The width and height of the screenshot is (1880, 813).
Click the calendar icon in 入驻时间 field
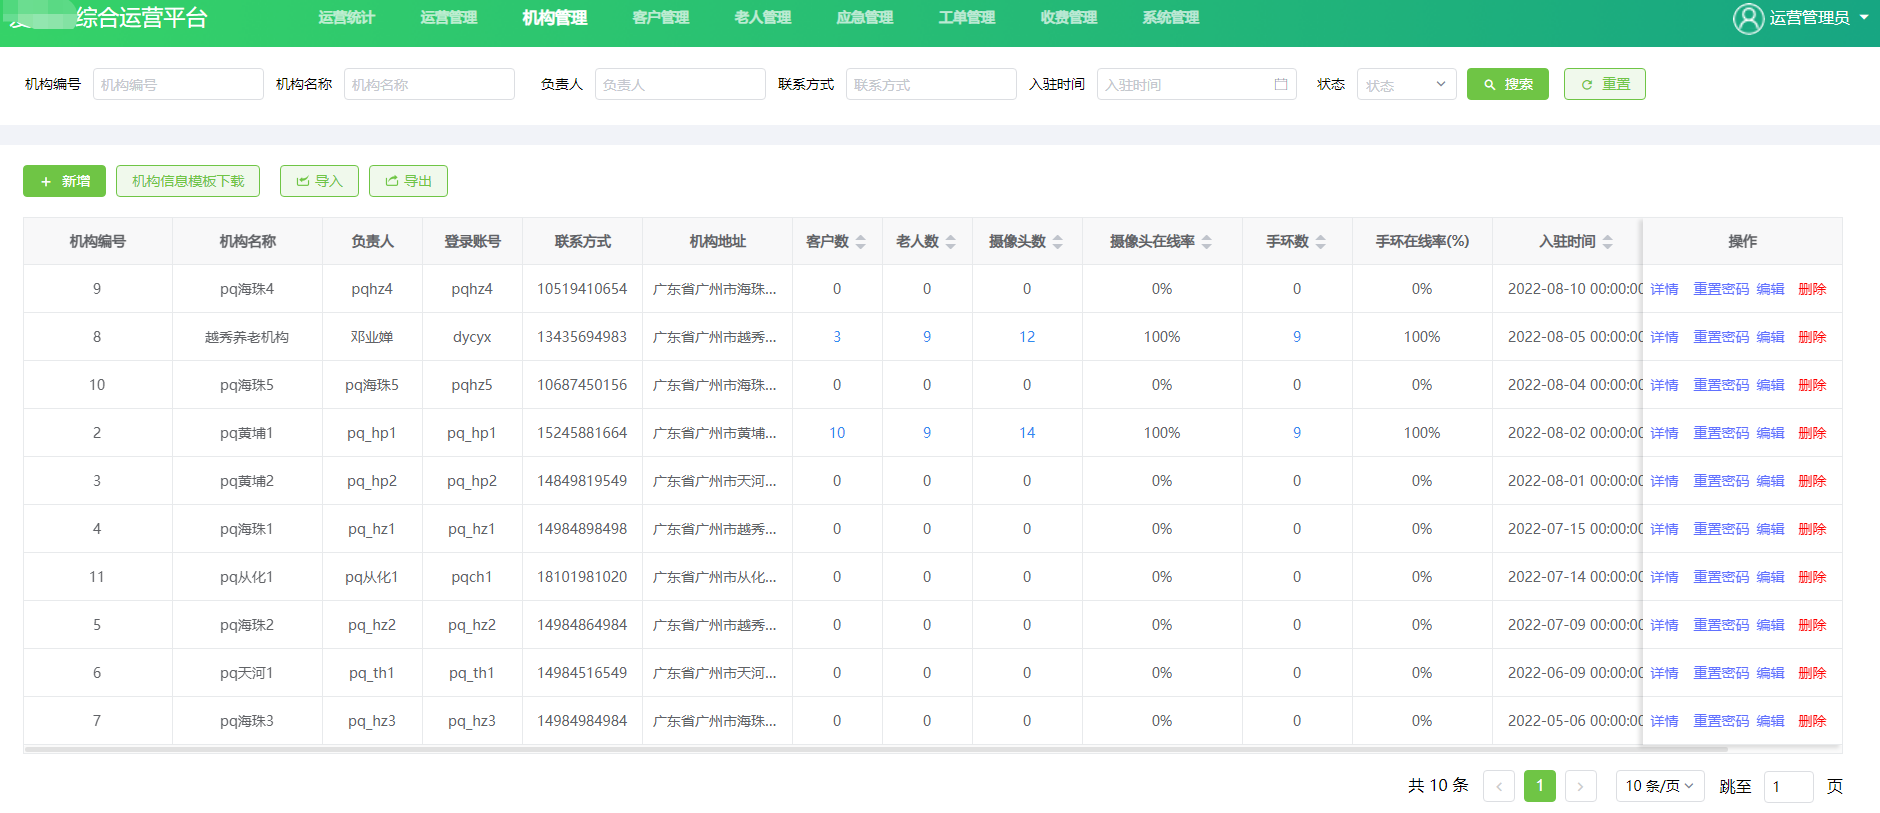click(1281, 84)
